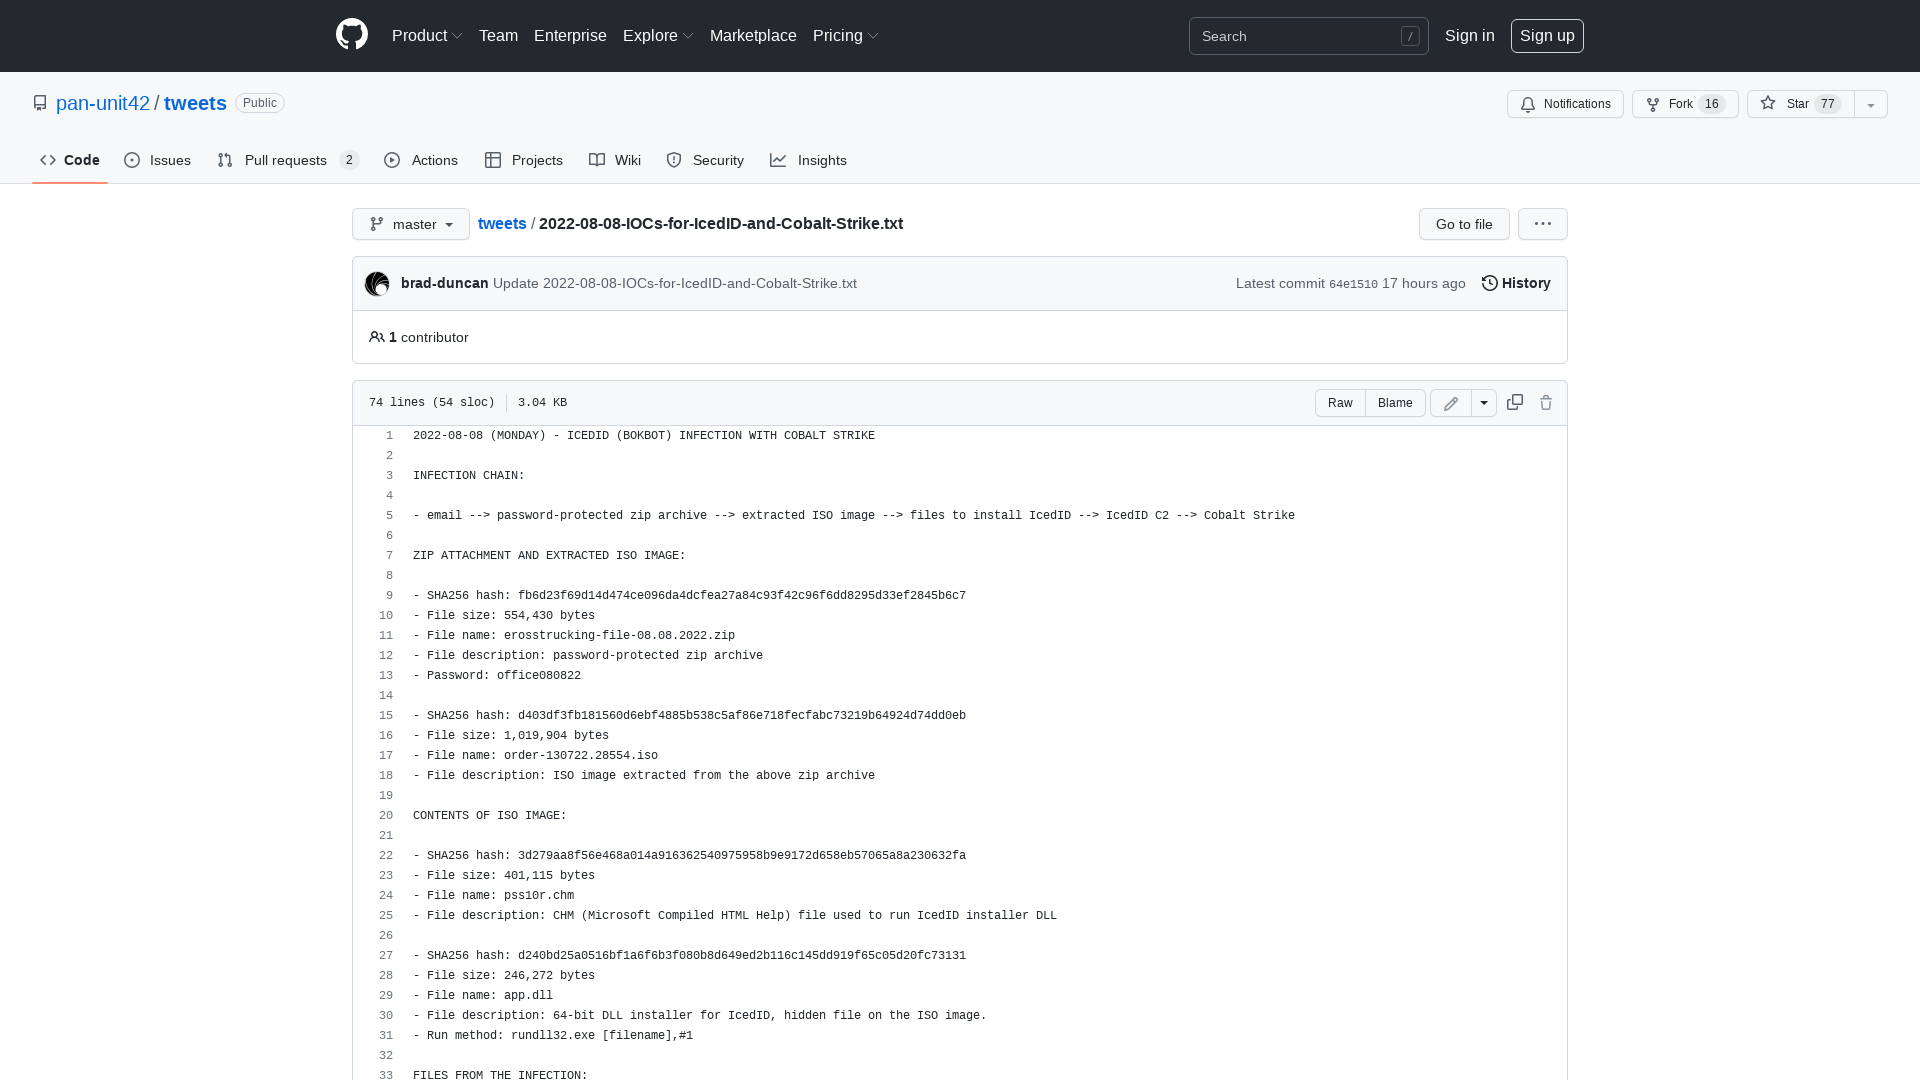Click text 'Password: office080822'
1920x1080 pixels.
point(504,676)
